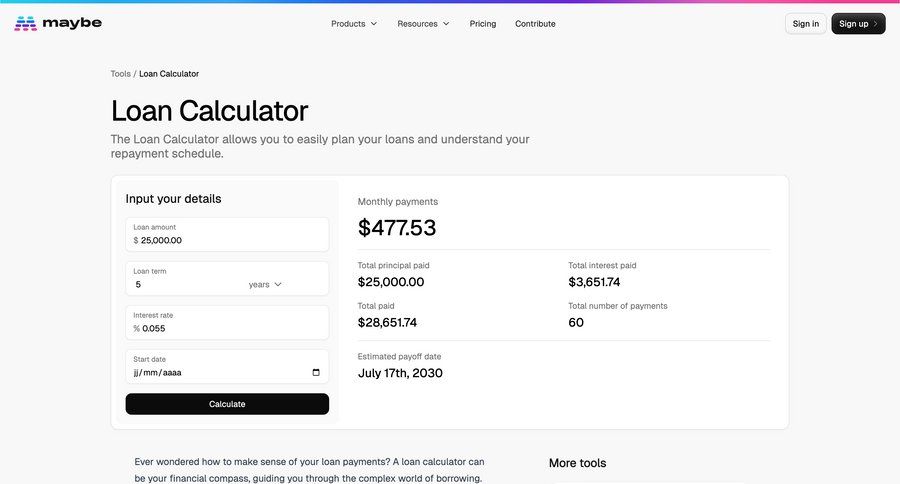900x484 pixels.
Task: Click the chevron beside Resources
Action: tap(446, 24)
